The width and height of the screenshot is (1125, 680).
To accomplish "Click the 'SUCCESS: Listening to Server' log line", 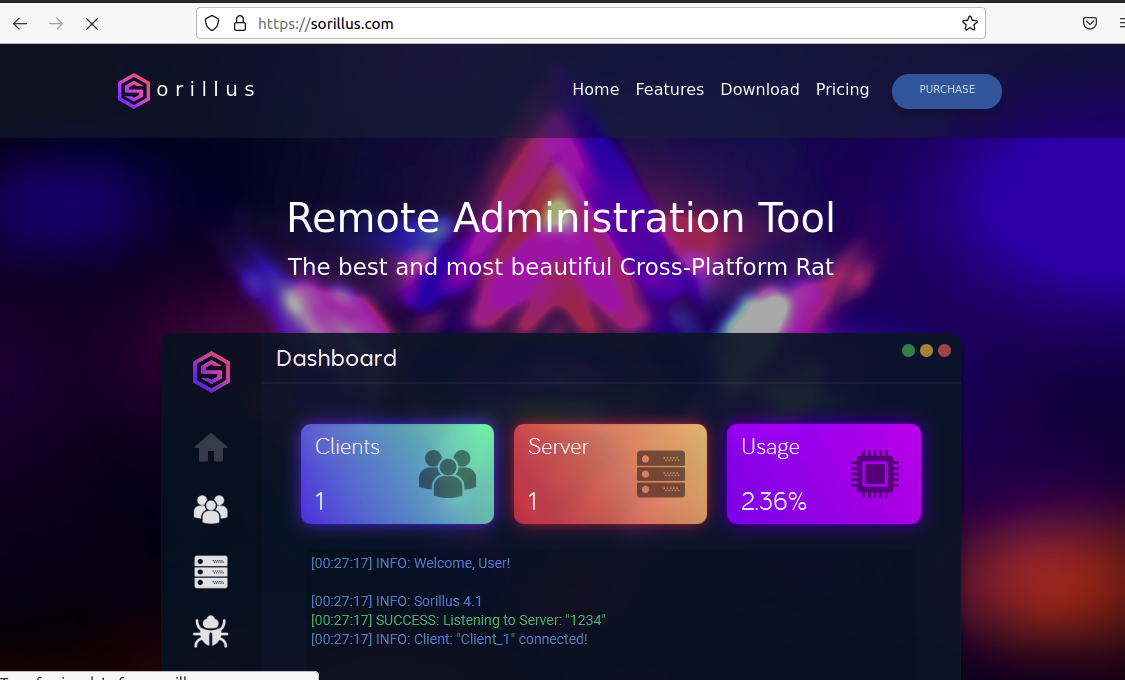I will pos(458,620).
